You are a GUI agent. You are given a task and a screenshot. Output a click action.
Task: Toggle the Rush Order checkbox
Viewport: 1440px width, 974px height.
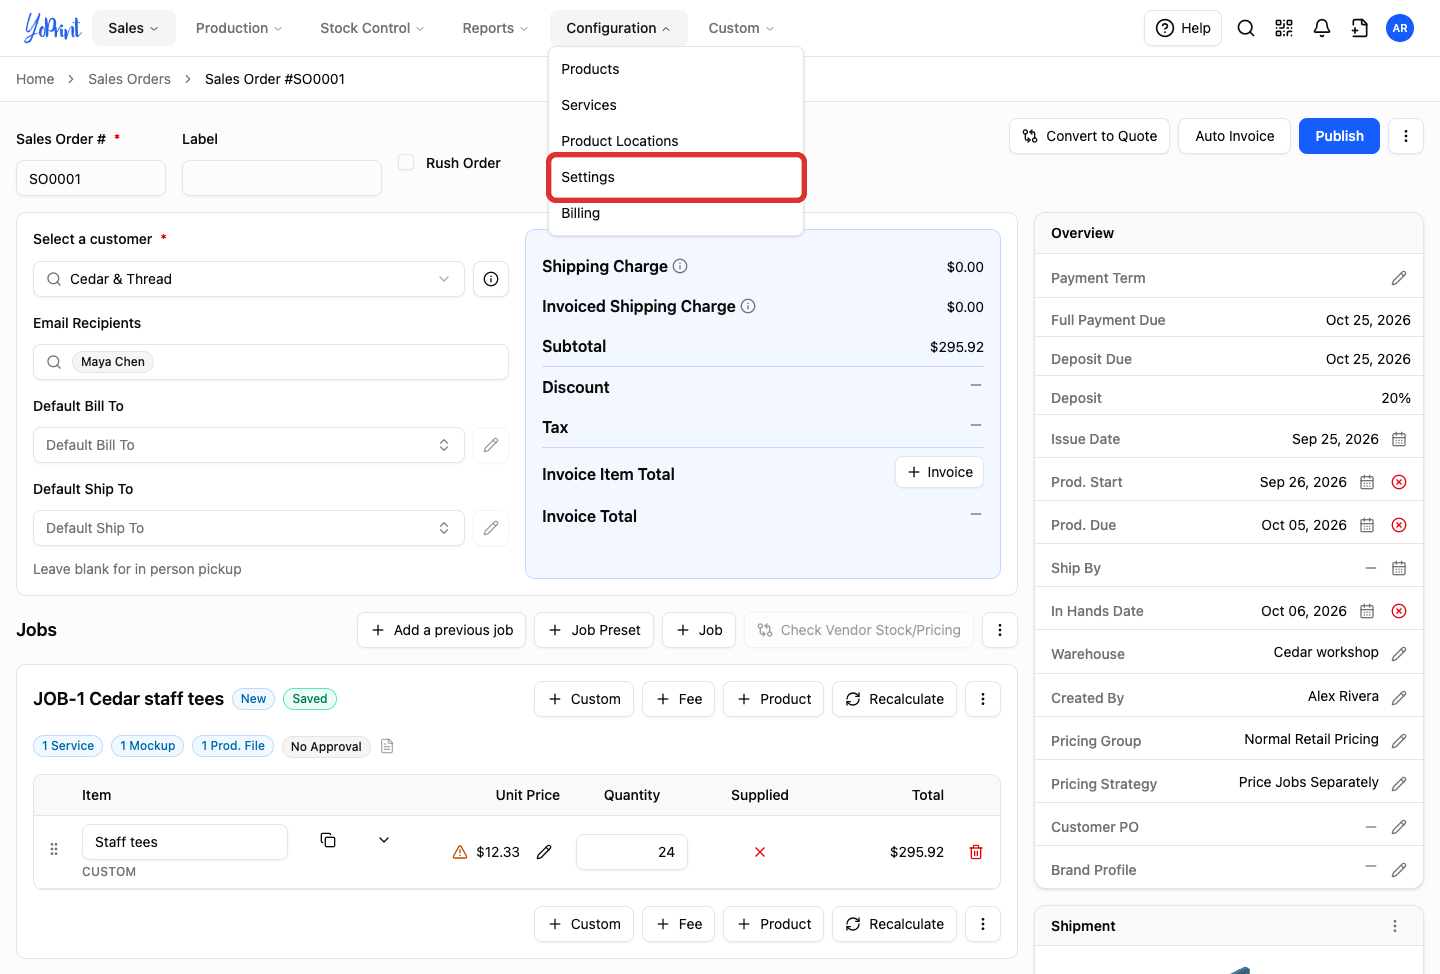coord(406,162)
